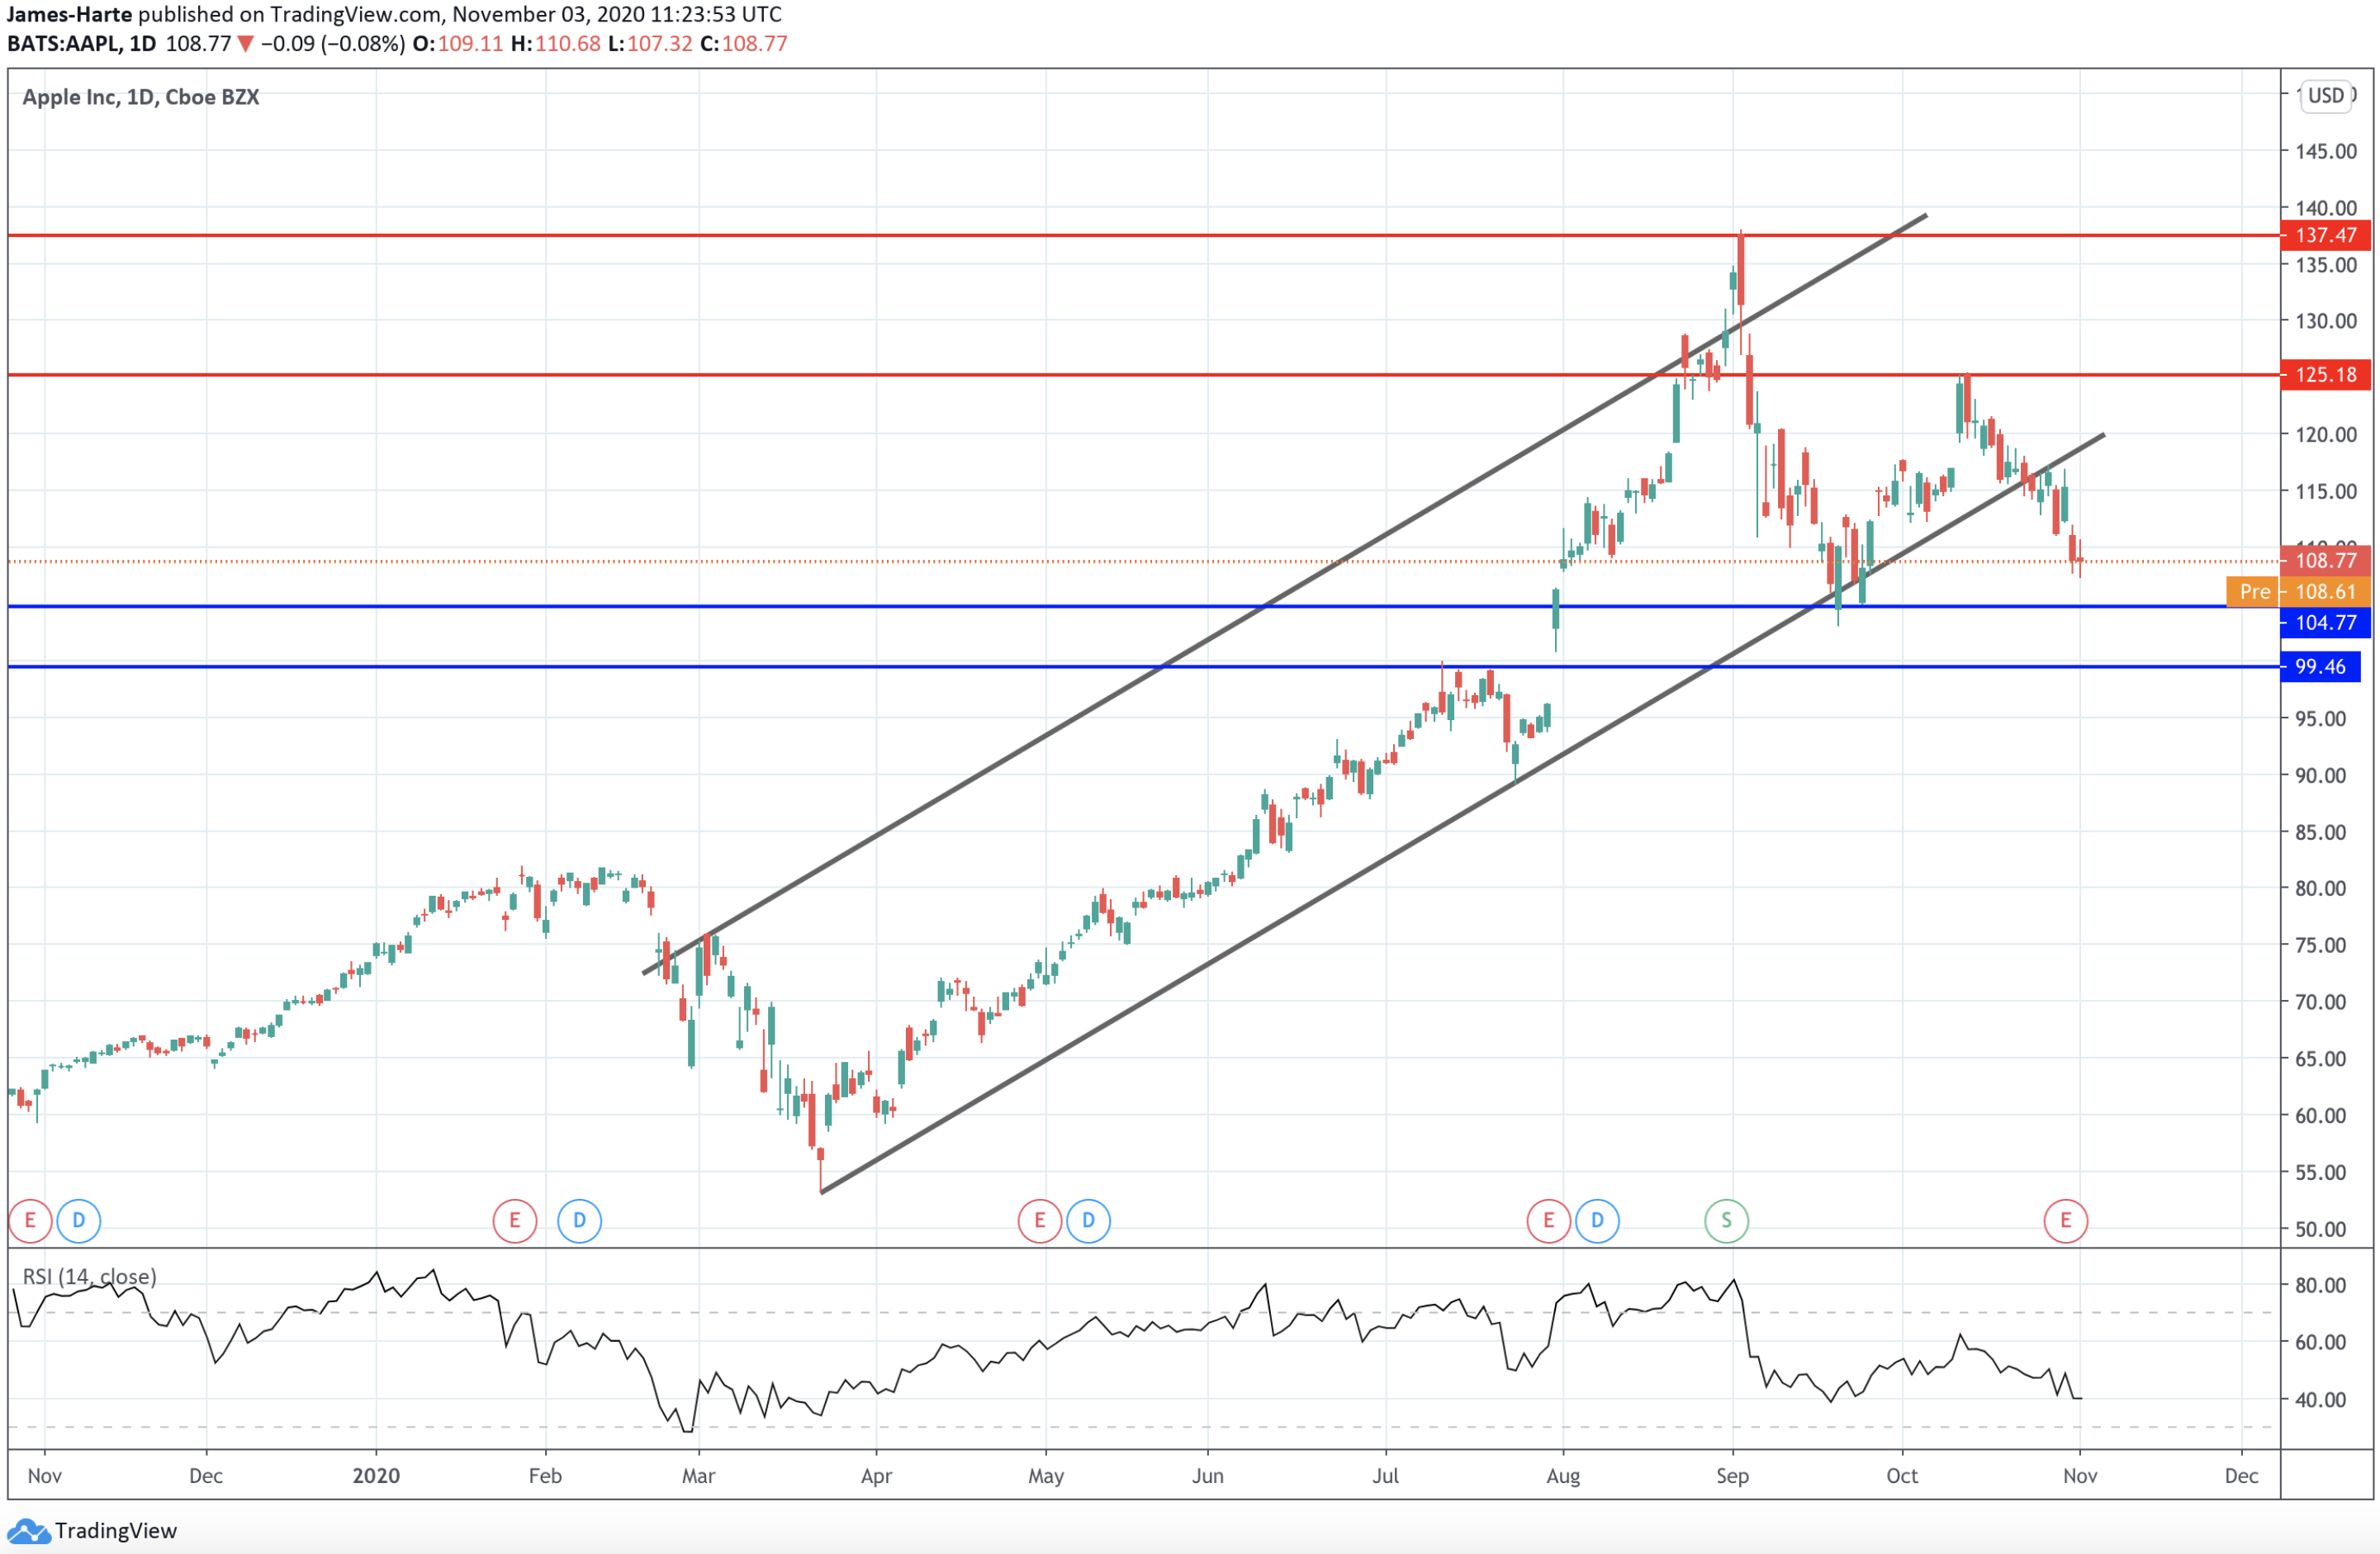Click the earnings "E" marker below the November 2019 candles
This screenshot has height=1554, width=2380.
pyautogui.click(x=30, y=1220)
